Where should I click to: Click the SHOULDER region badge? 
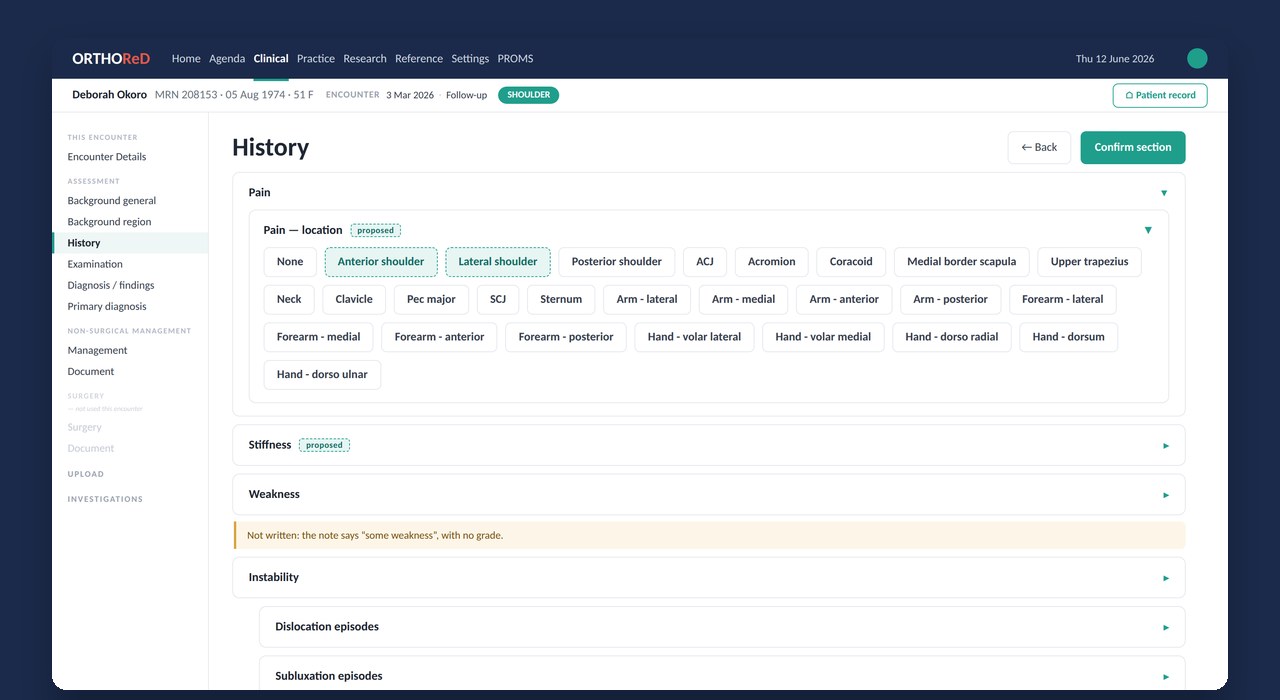click(529, 95)
